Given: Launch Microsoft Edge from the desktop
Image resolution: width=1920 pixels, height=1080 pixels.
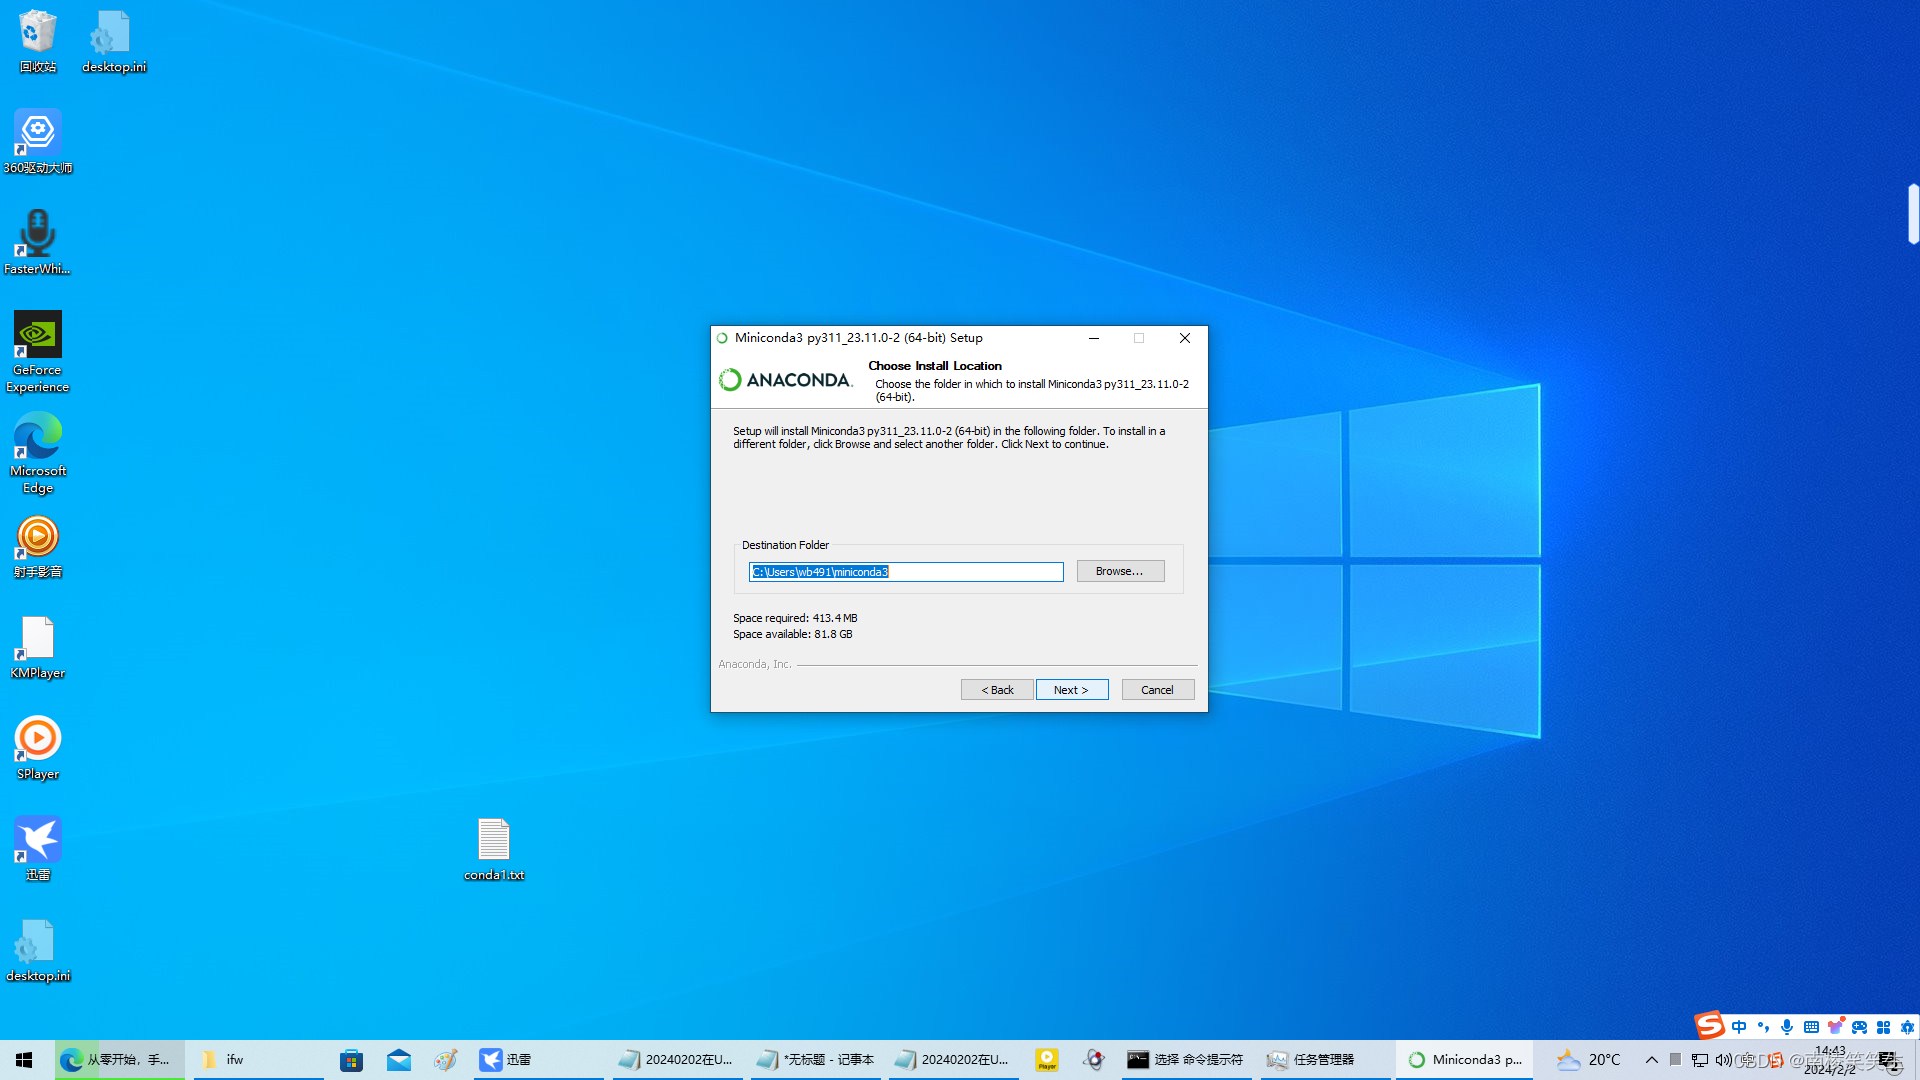Looking at the screenshot, I should coord(38,453).
